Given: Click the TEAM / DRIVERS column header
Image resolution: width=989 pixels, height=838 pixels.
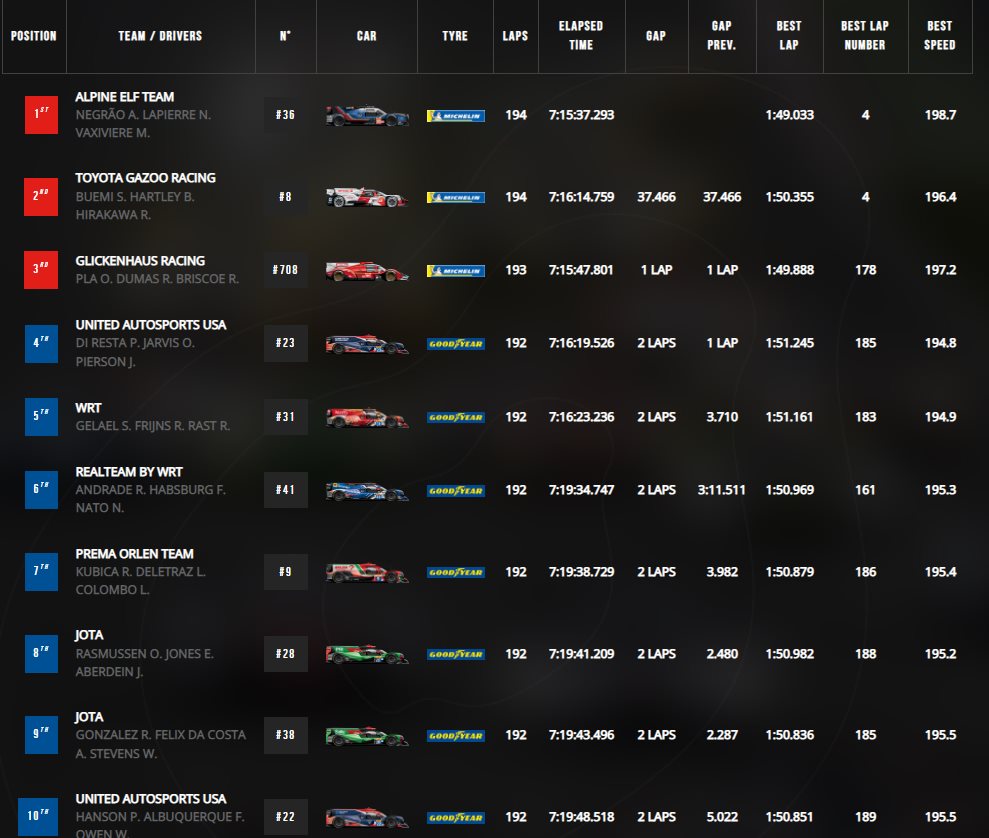Looking at the screenshot, I should [160, 36].
